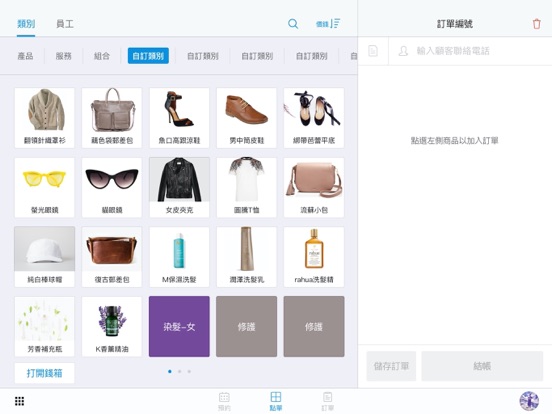Add 復古郵差包 brown bag to order
This screenshot has width=552, height=414.
pyautogui.click(x=112, y=257)
